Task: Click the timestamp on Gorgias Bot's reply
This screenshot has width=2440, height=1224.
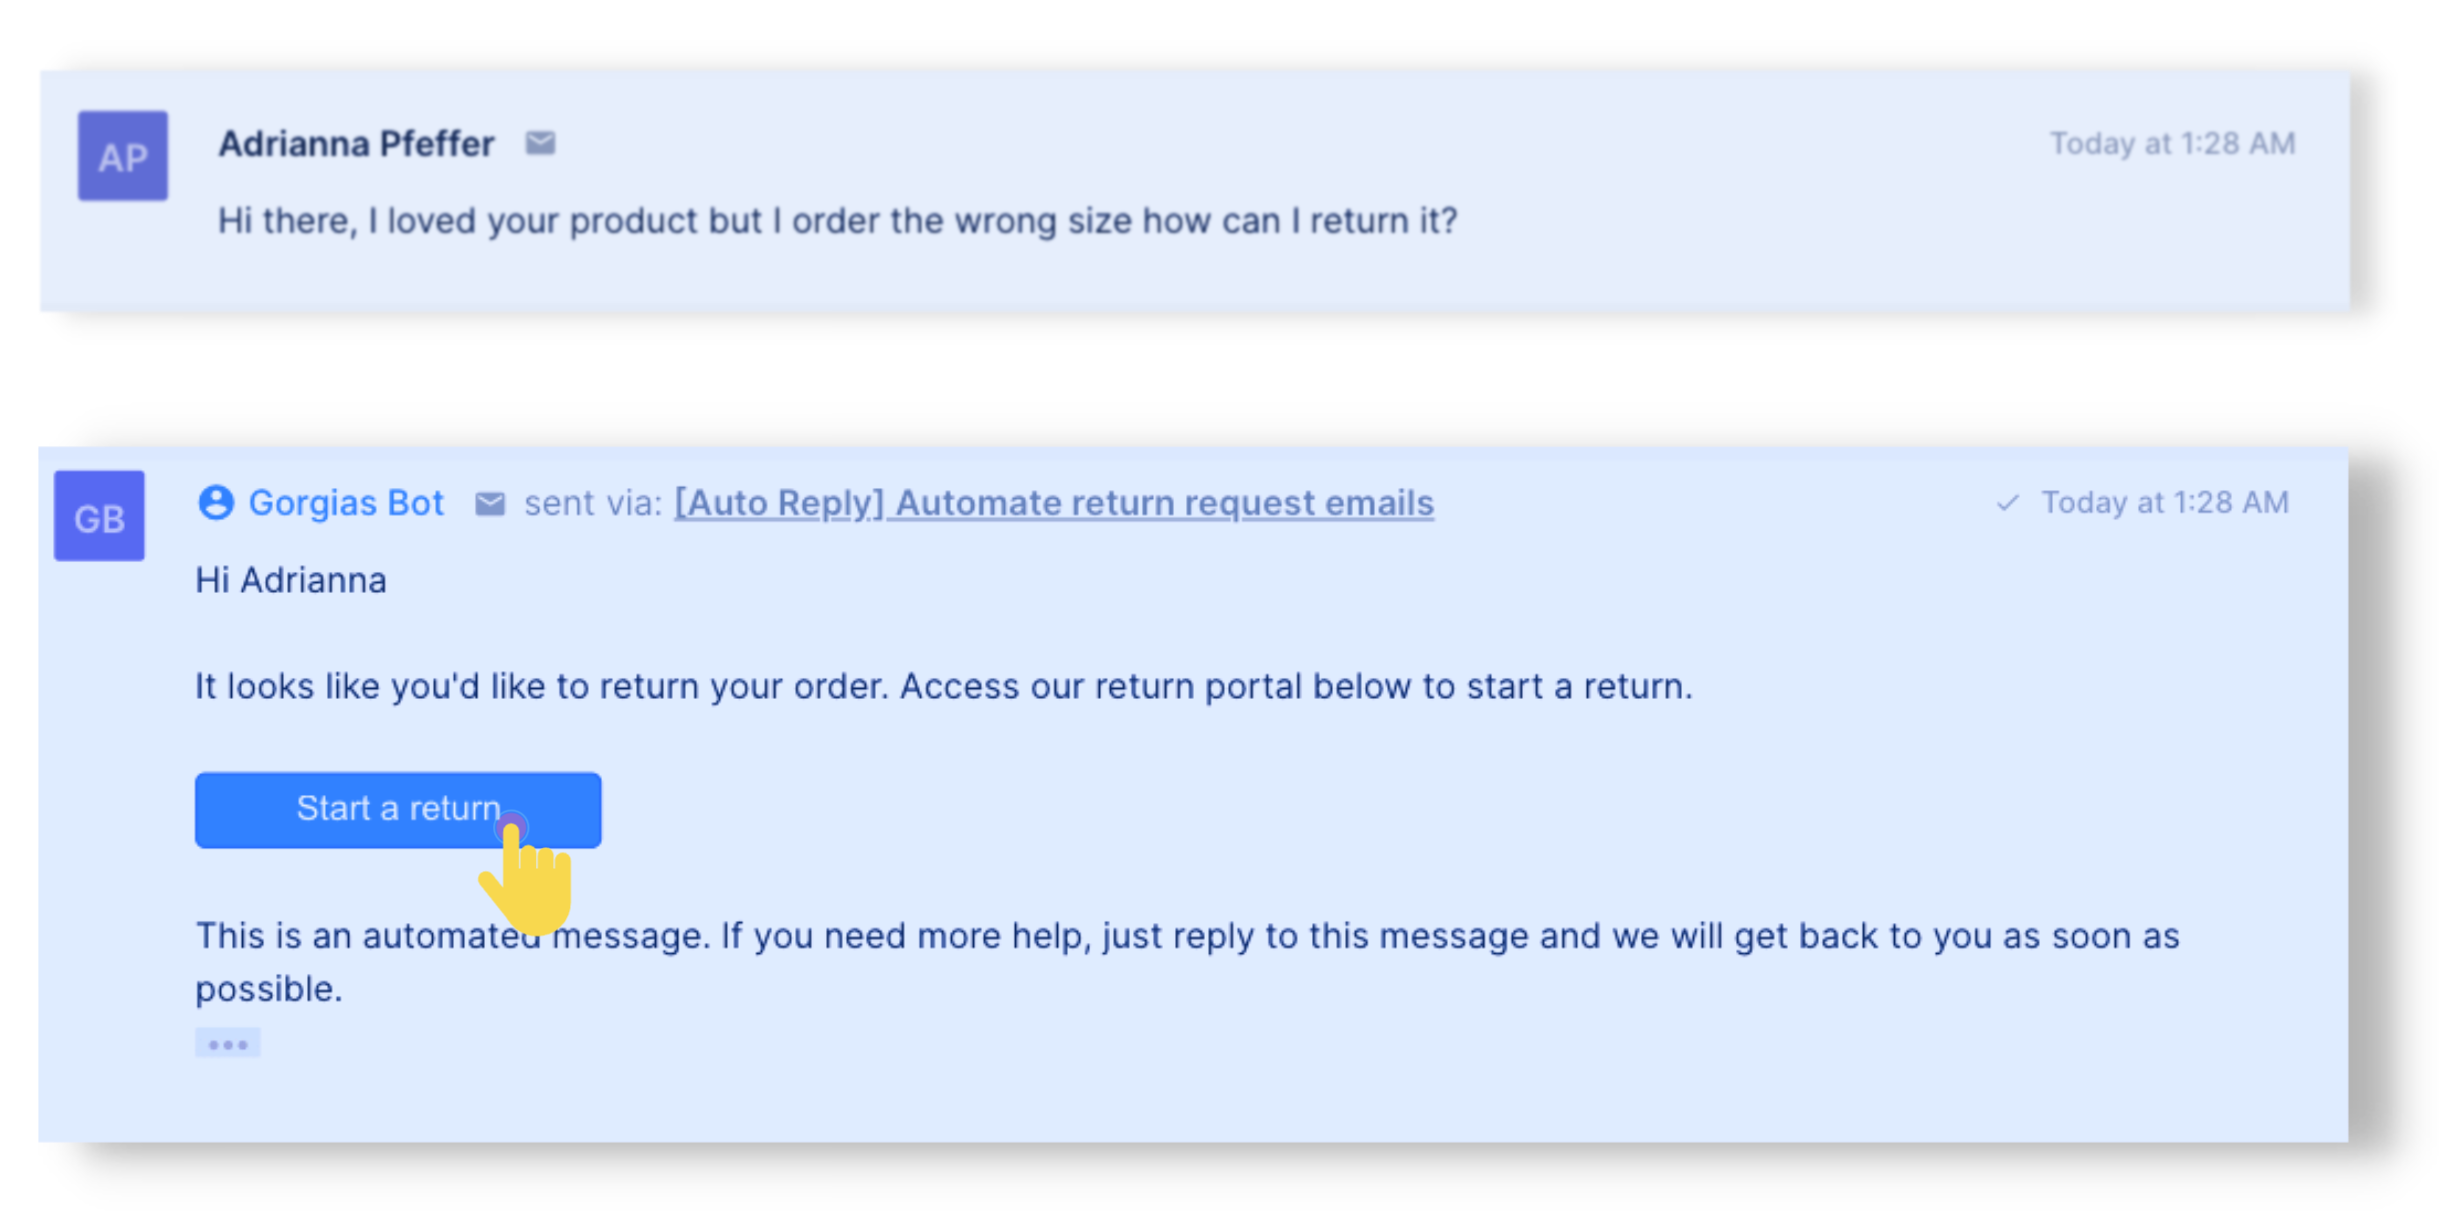Action: [x=2165, y=502]
